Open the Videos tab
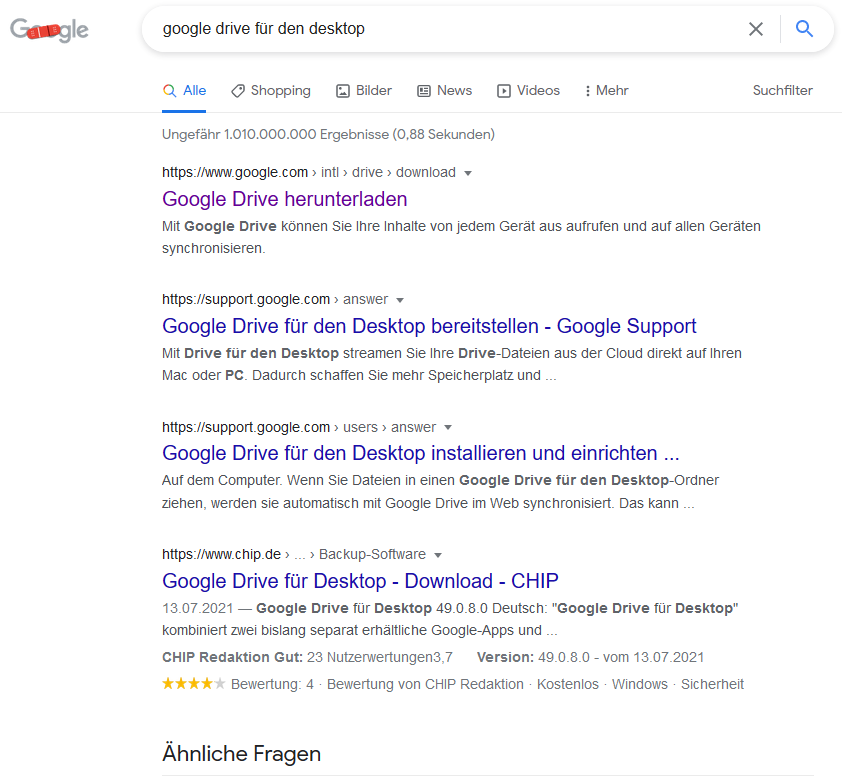The image size is (842, 778). 528,91
